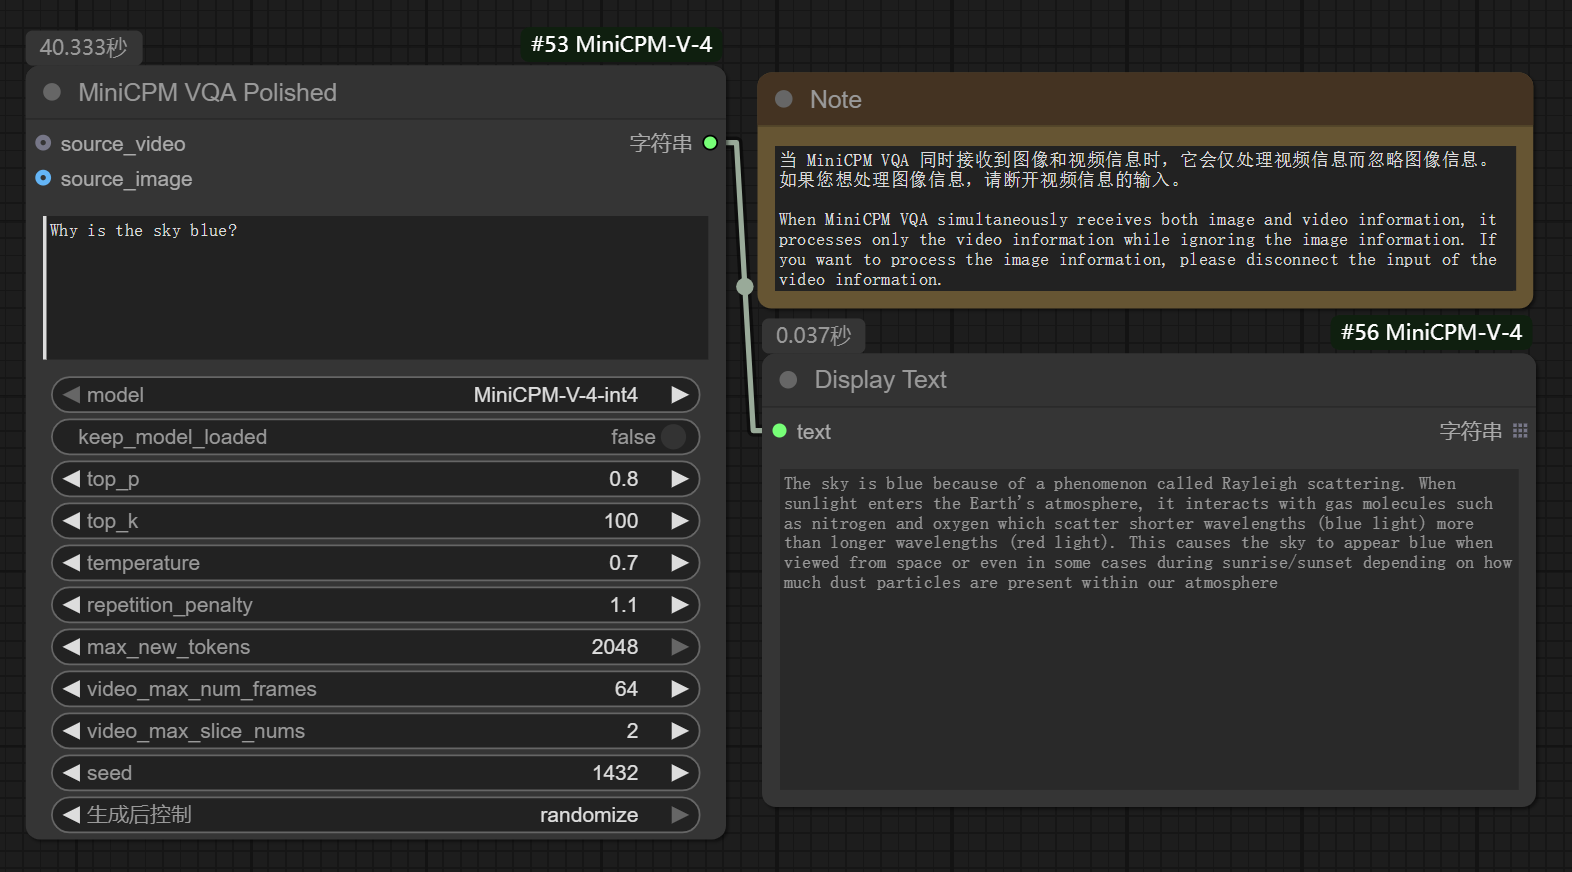The height and width of the screenshot is (872, 1572).
Task: Click the 'Why is the sky blue?' prompt box
Action: point(376,287)
